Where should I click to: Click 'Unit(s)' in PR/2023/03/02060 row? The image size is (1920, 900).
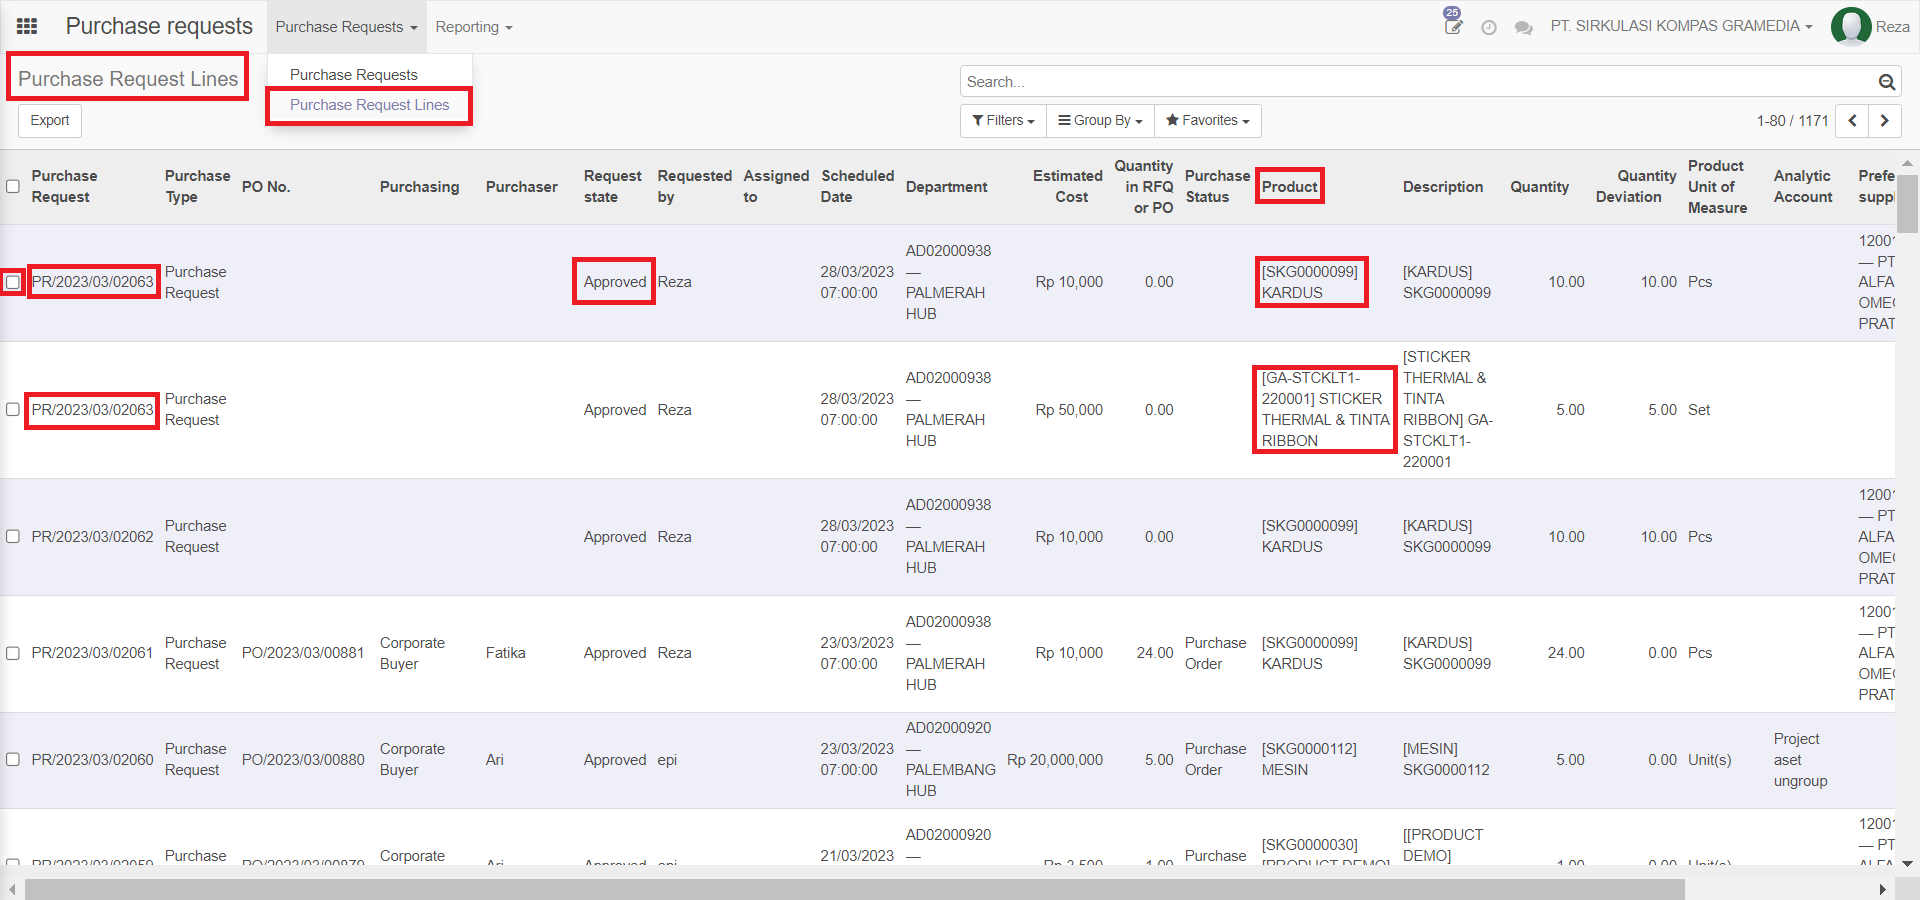point(1710,759)
